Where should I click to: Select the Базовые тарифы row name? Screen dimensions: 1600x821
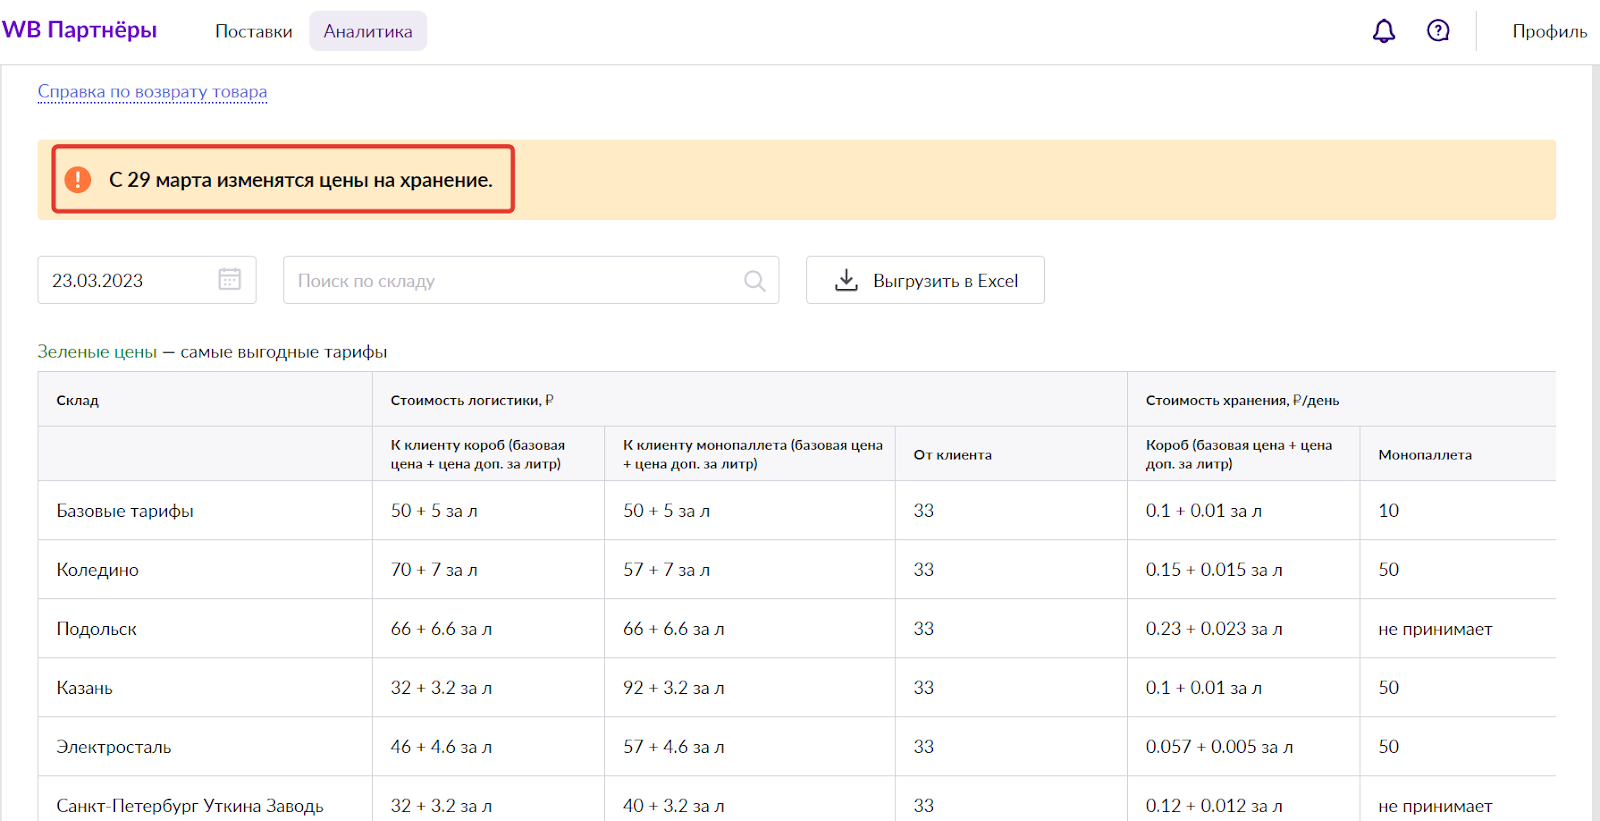click(x=125, y=511)
